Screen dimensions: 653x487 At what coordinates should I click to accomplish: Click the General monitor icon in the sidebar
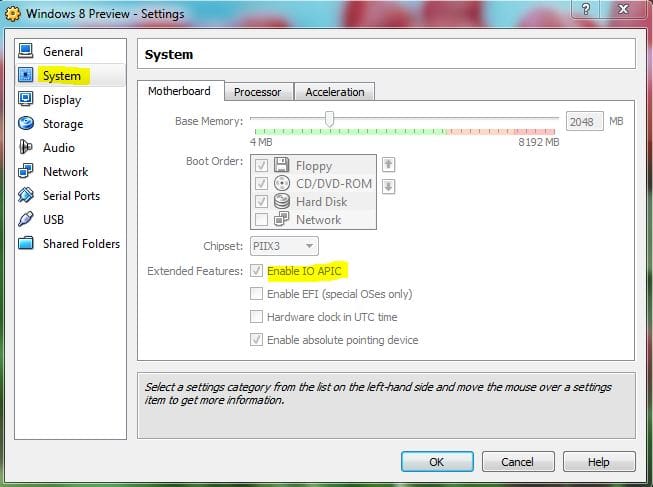tap(26, 51)
